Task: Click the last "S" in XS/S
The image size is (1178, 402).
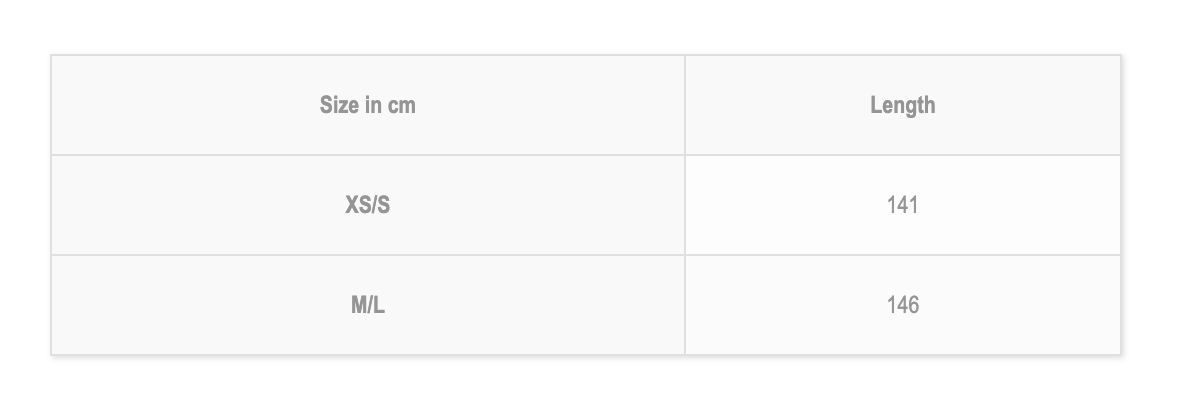Action: 384,205
